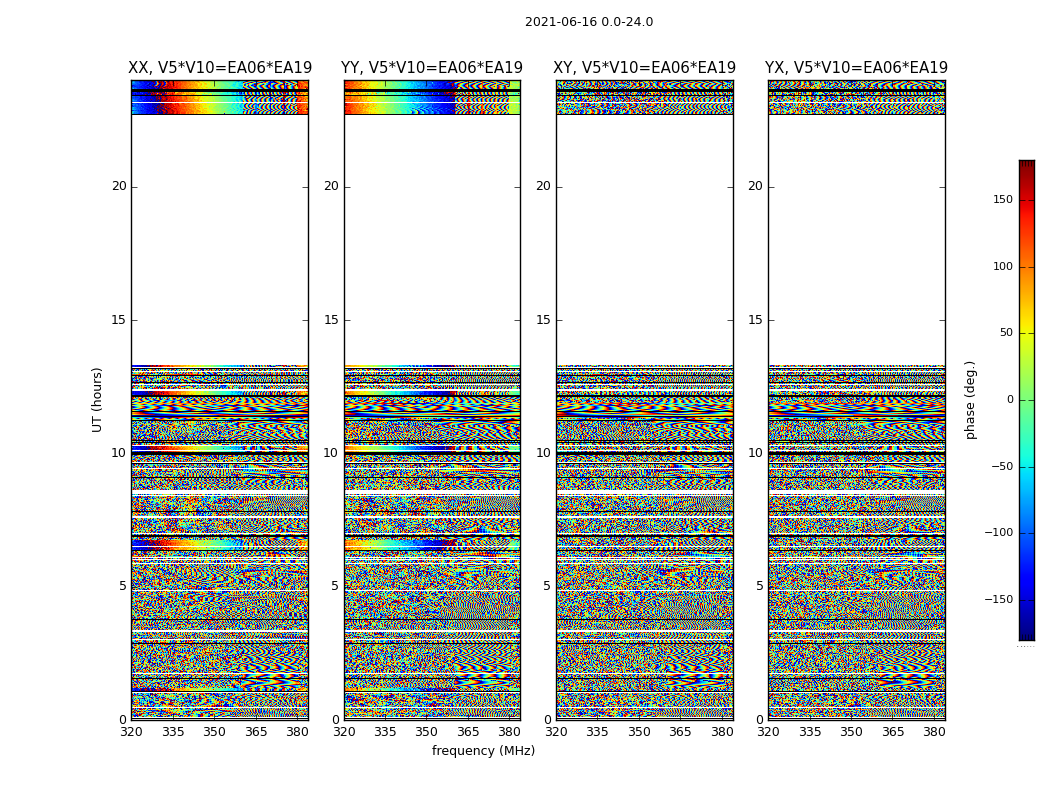Click the 20 hour tick of XX panel

coord(119,186)
